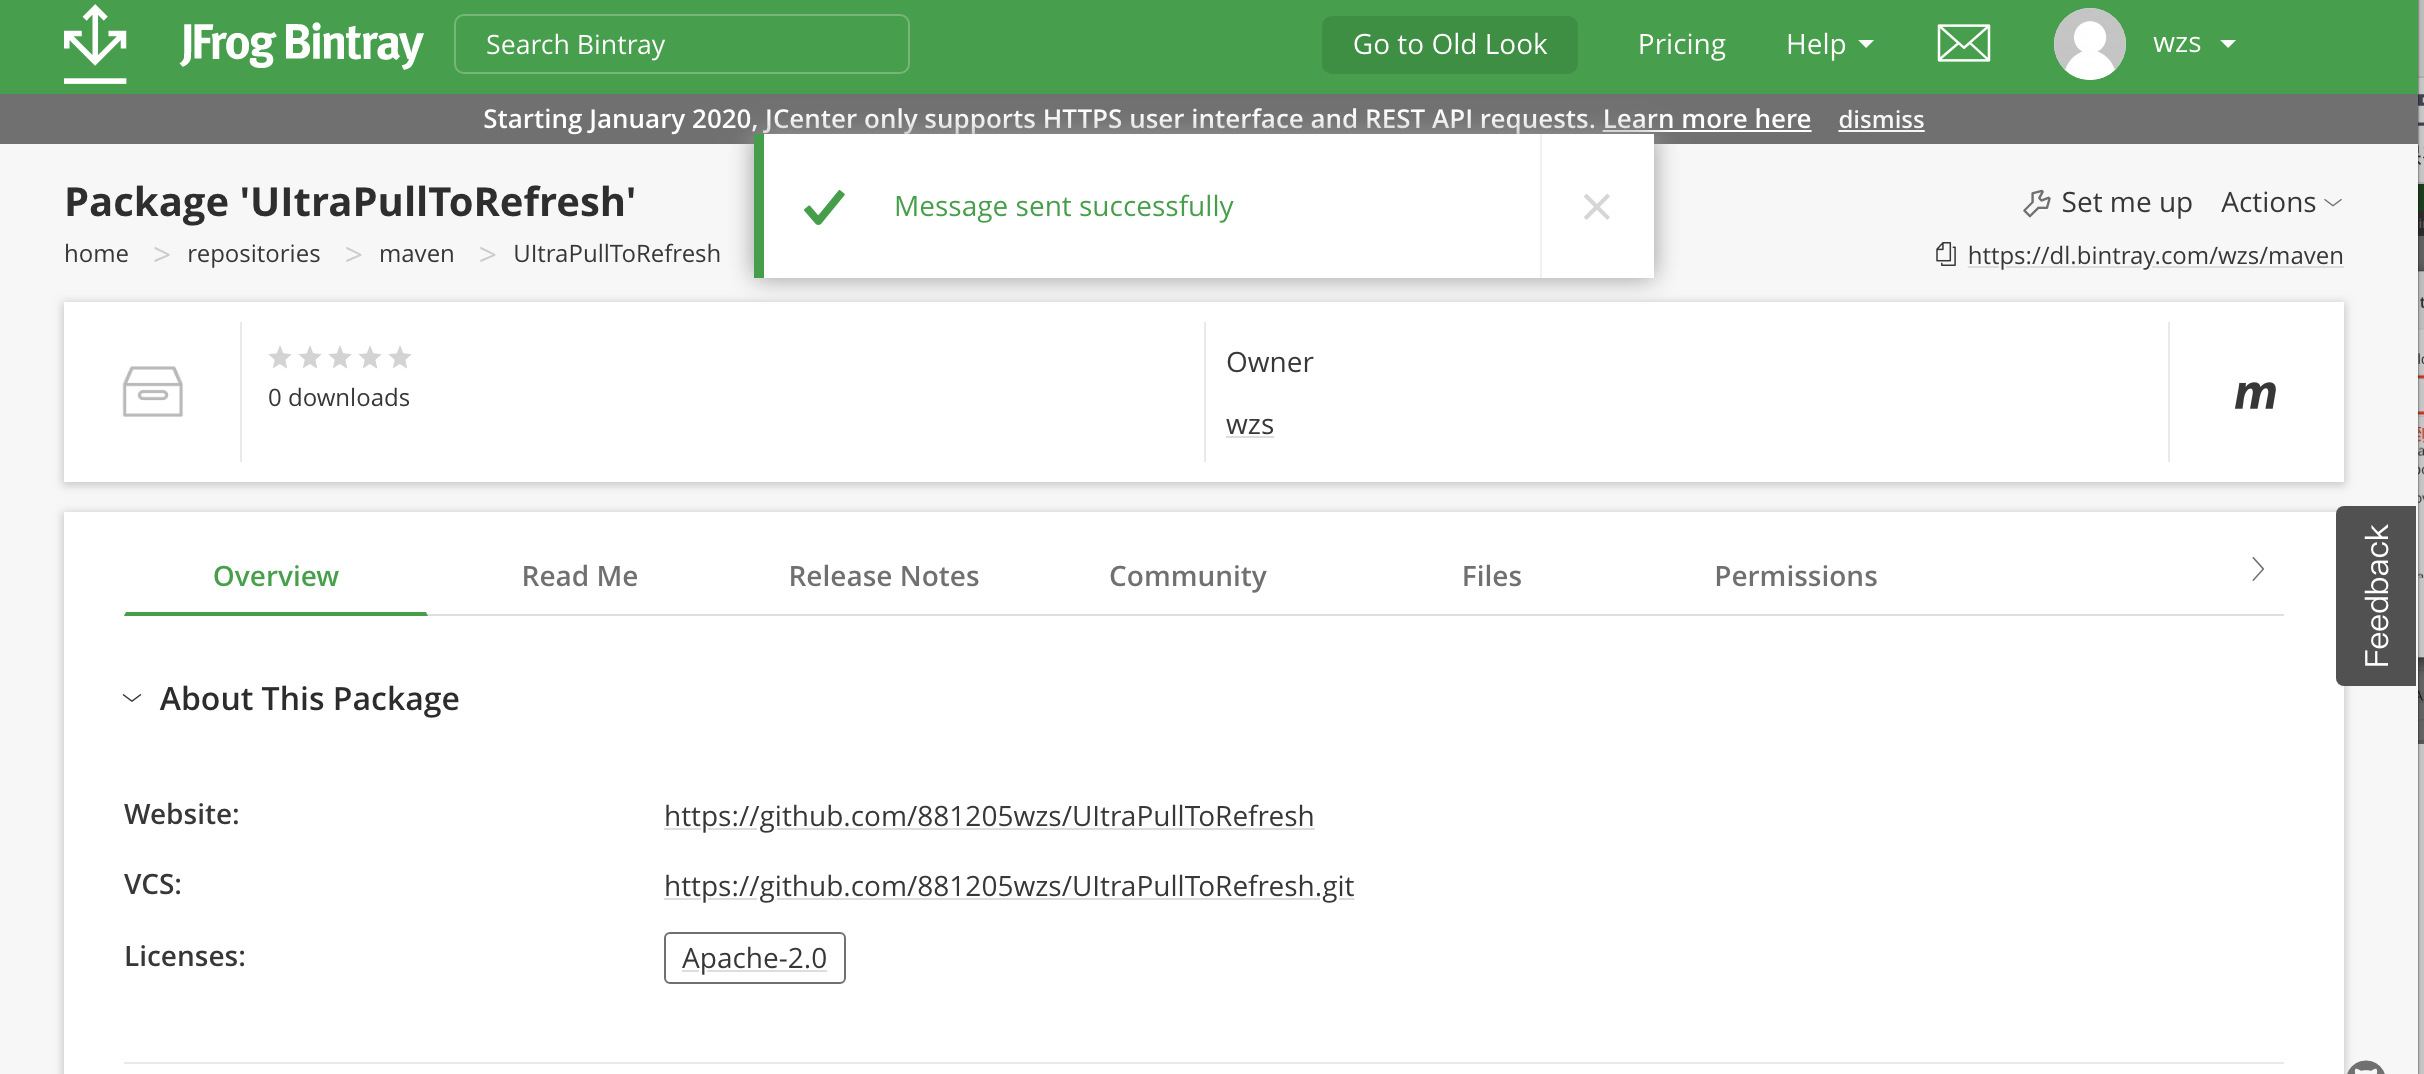2424x1074 pixels.
Task: Click the JFrog Bintray wordmark
Action: 302,44
